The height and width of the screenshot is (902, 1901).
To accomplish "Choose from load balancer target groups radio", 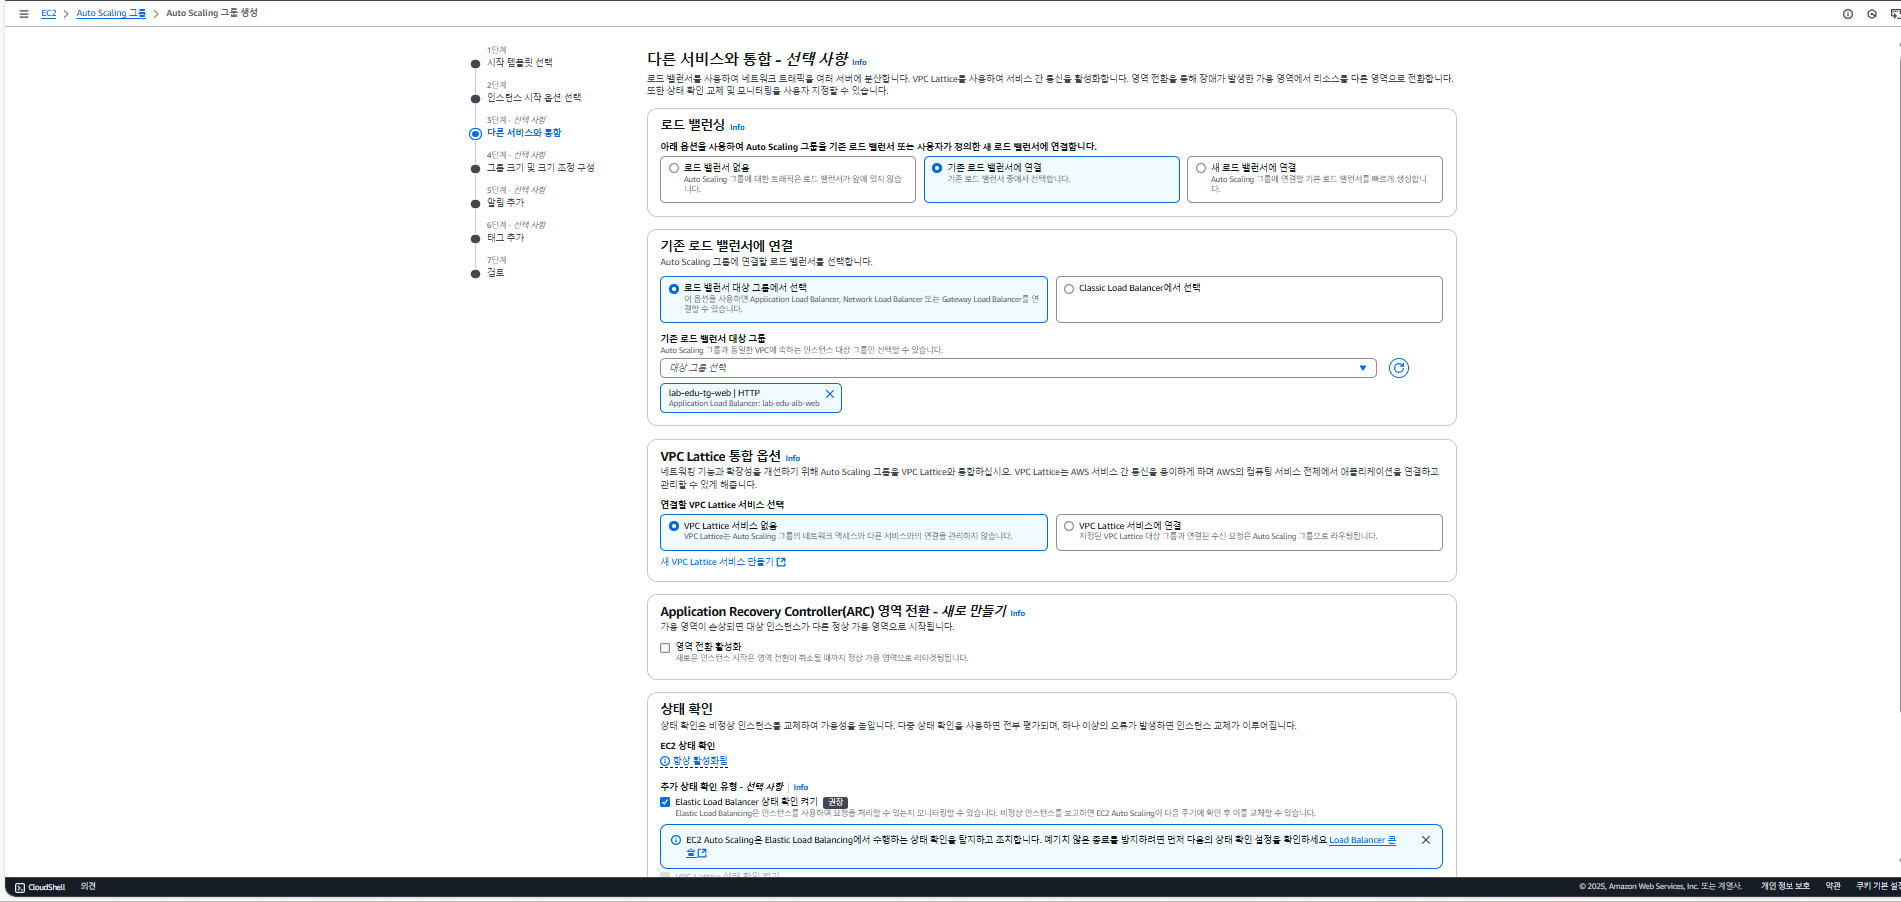I will pyautogui.click(x=674, y=289).
